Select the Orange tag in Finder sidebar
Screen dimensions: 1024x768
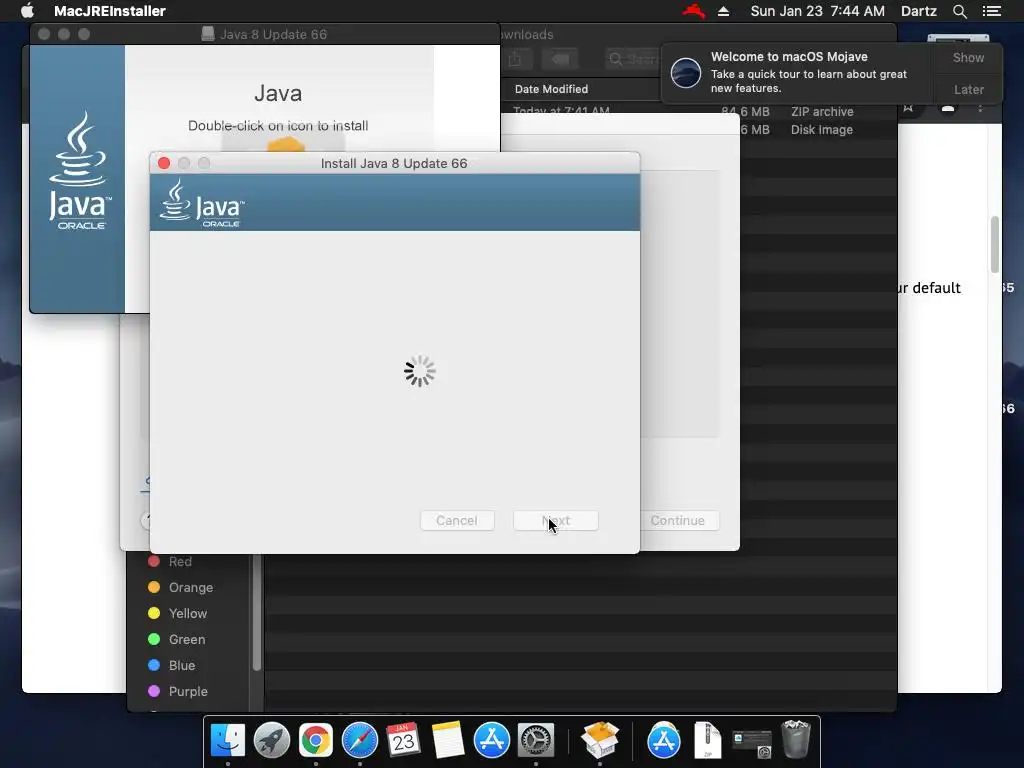181,588
